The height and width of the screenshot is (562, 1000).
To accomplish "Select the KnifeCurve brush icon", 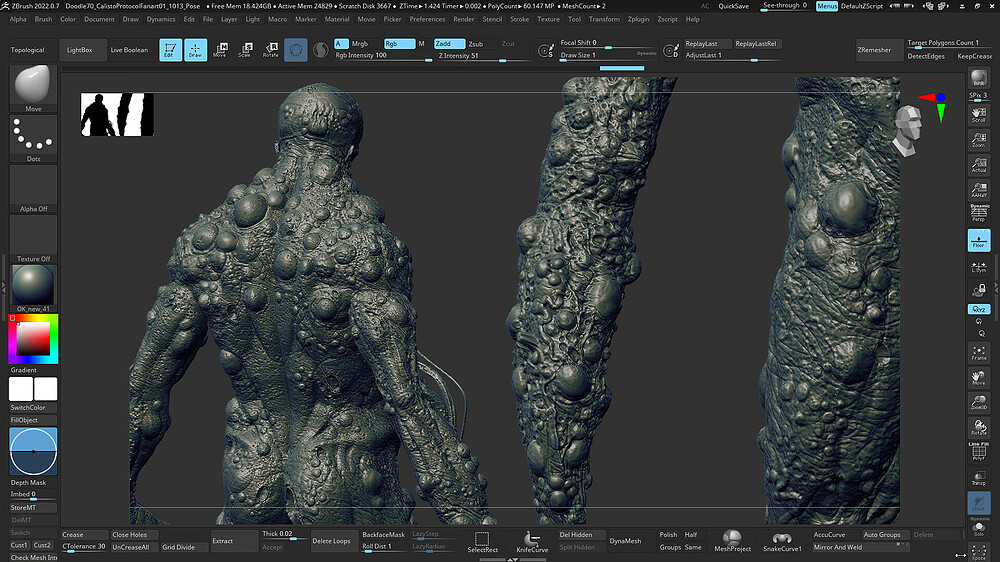I will (532, 541).
